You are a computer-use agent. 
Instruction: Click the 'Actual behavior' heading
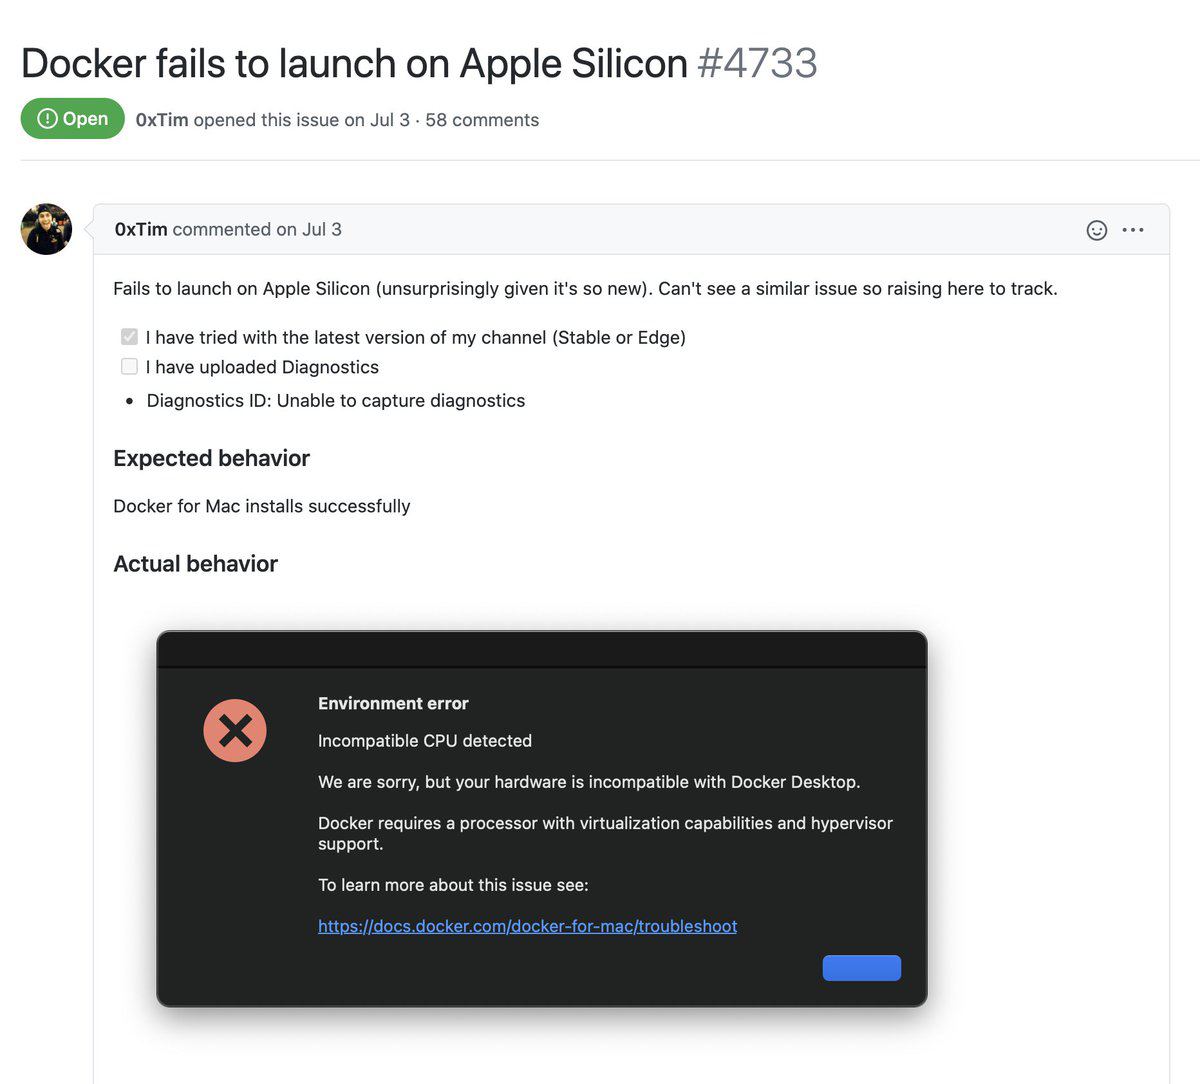click(x=195, y=564)
